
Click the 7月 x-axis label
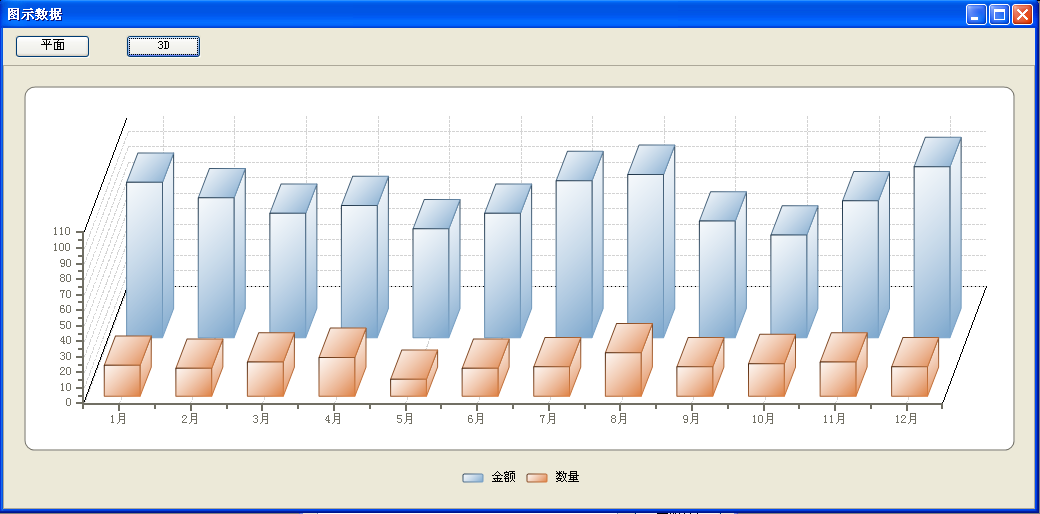click(x=548, y=419)
